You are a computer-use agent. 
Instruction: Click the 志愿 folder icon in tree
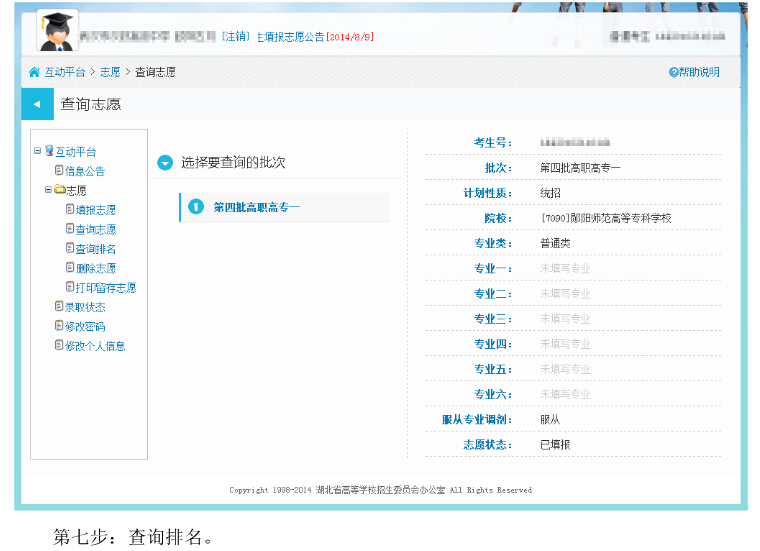click(59, 190)
